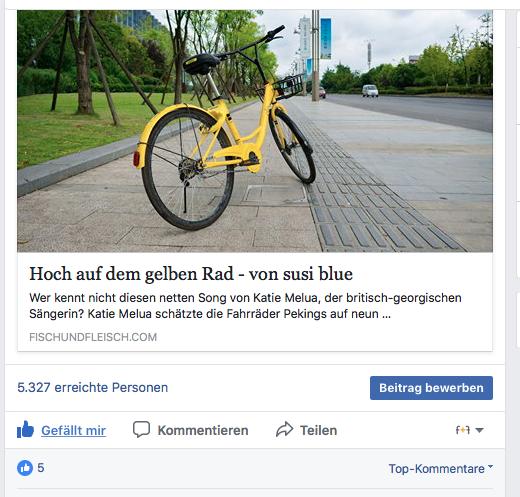The width and height of the screenshot is (520, 497).
Task: View the list of 5 likes
Action: click(x=41, y=468)
